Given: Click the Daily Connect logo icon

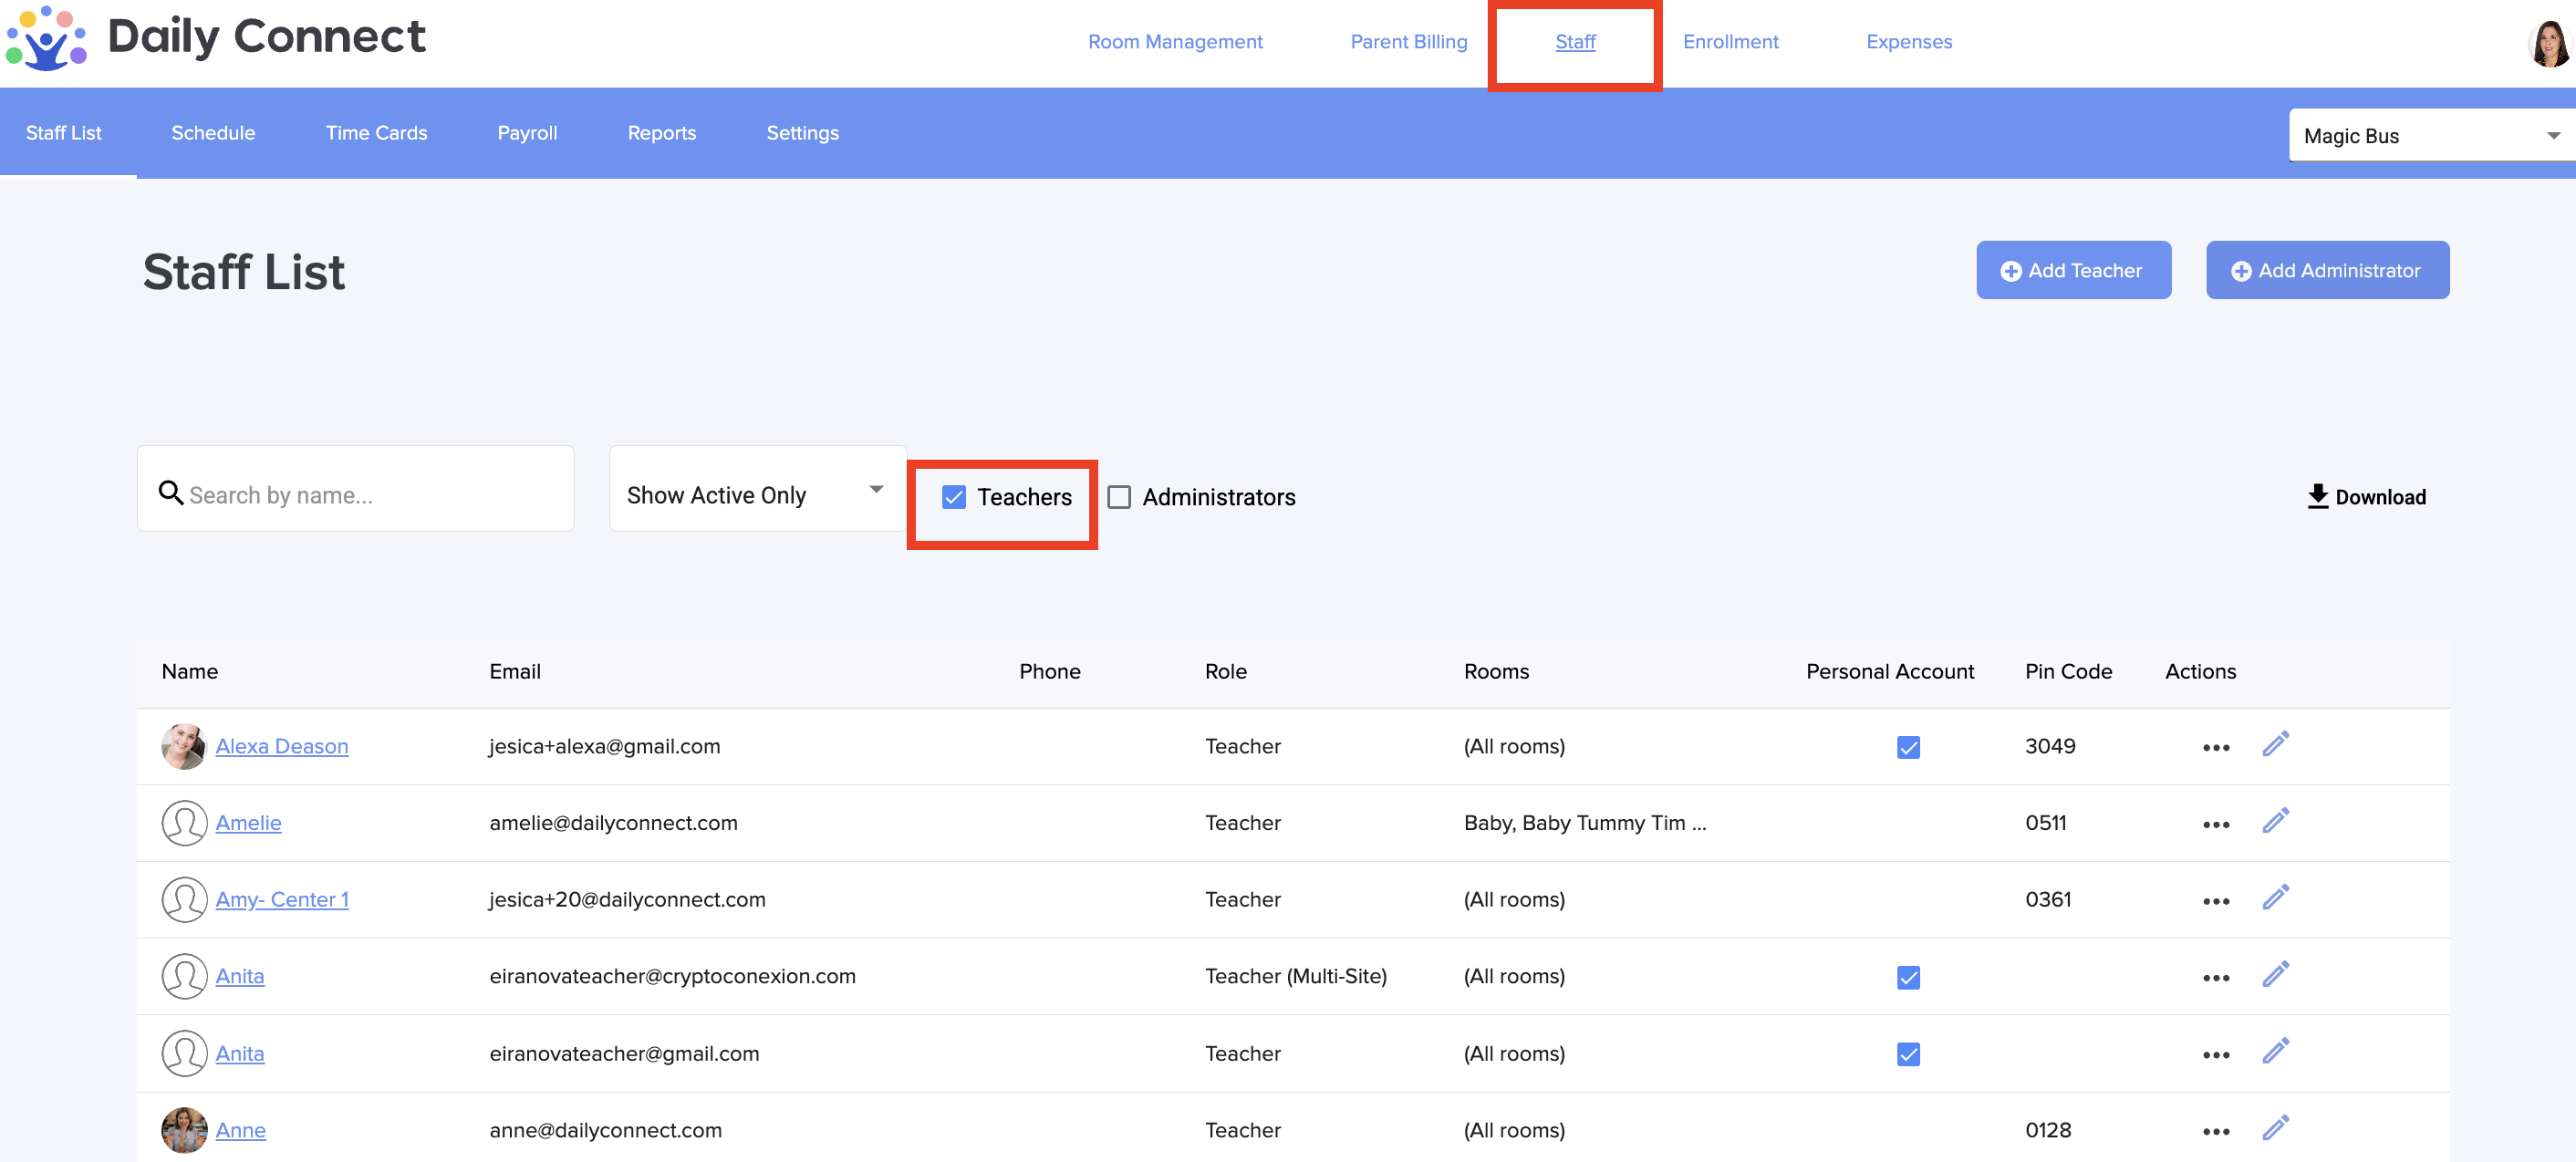Looking at the screenshot, I should (x=46, y=38).
